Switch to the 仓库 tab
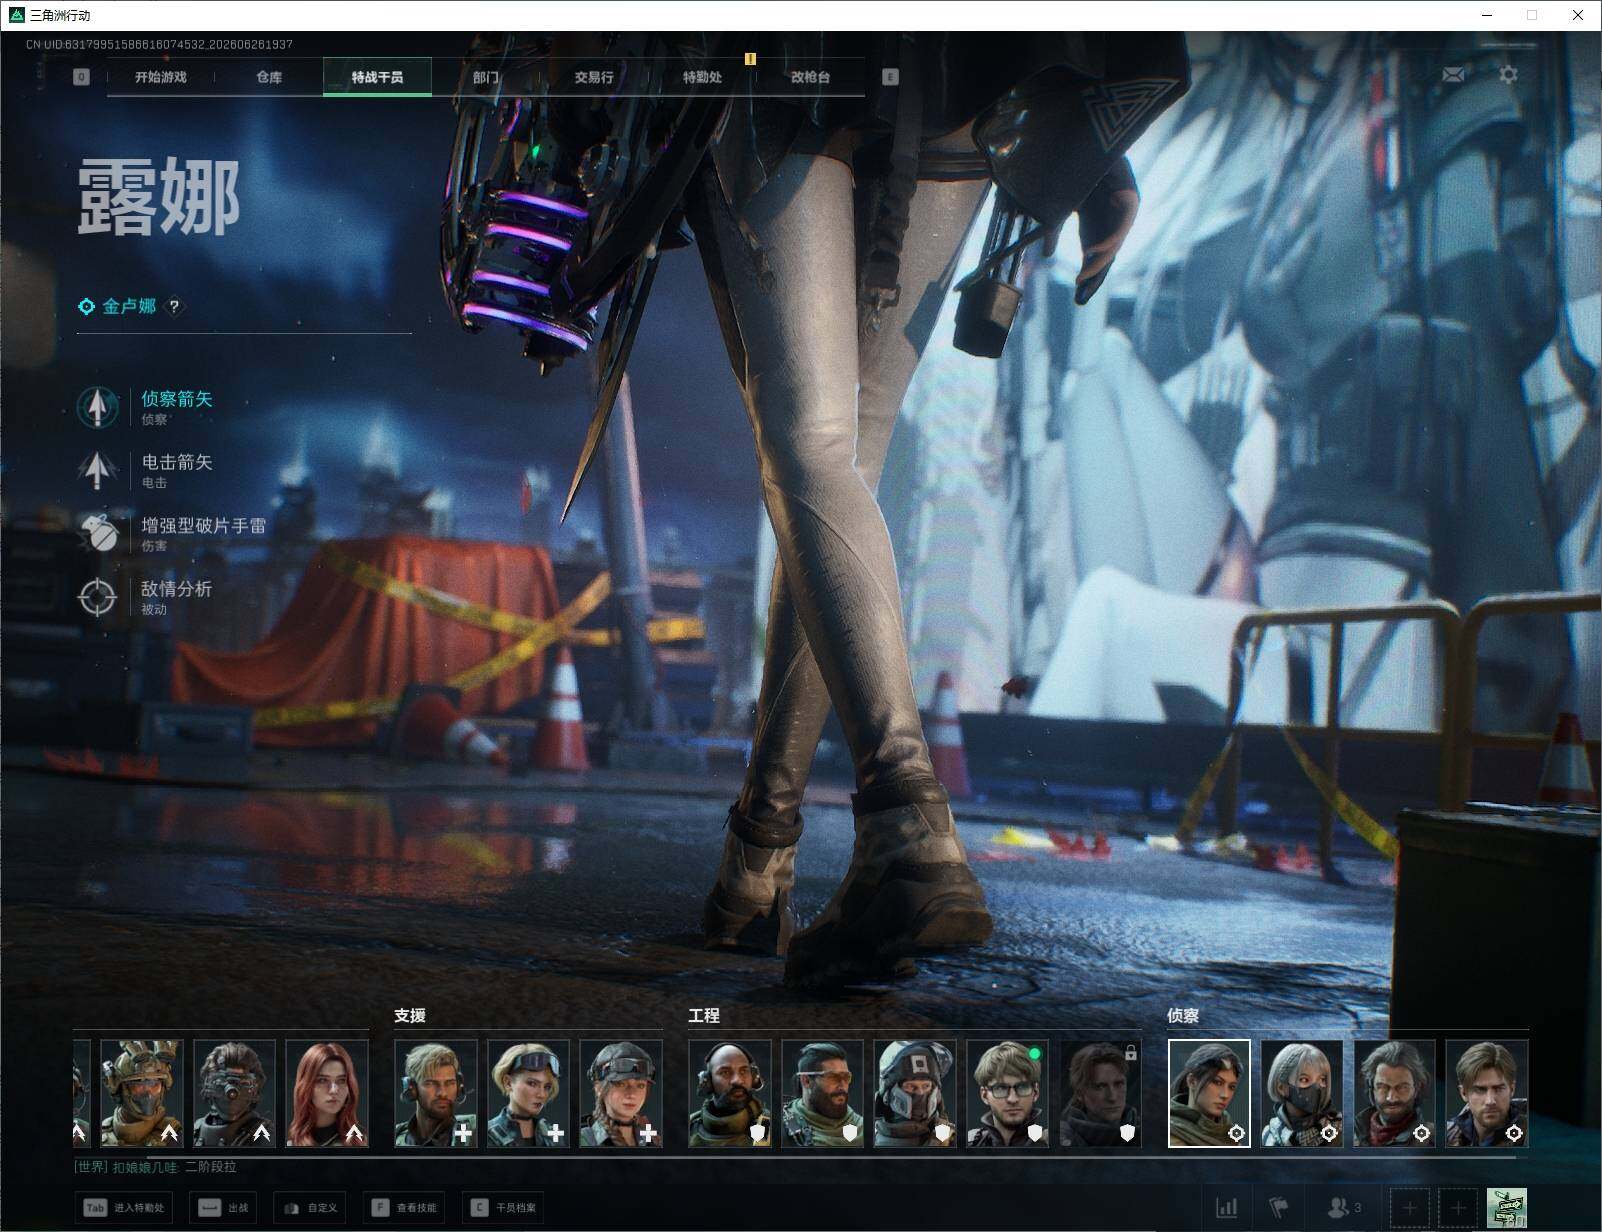 pos(269,77)
